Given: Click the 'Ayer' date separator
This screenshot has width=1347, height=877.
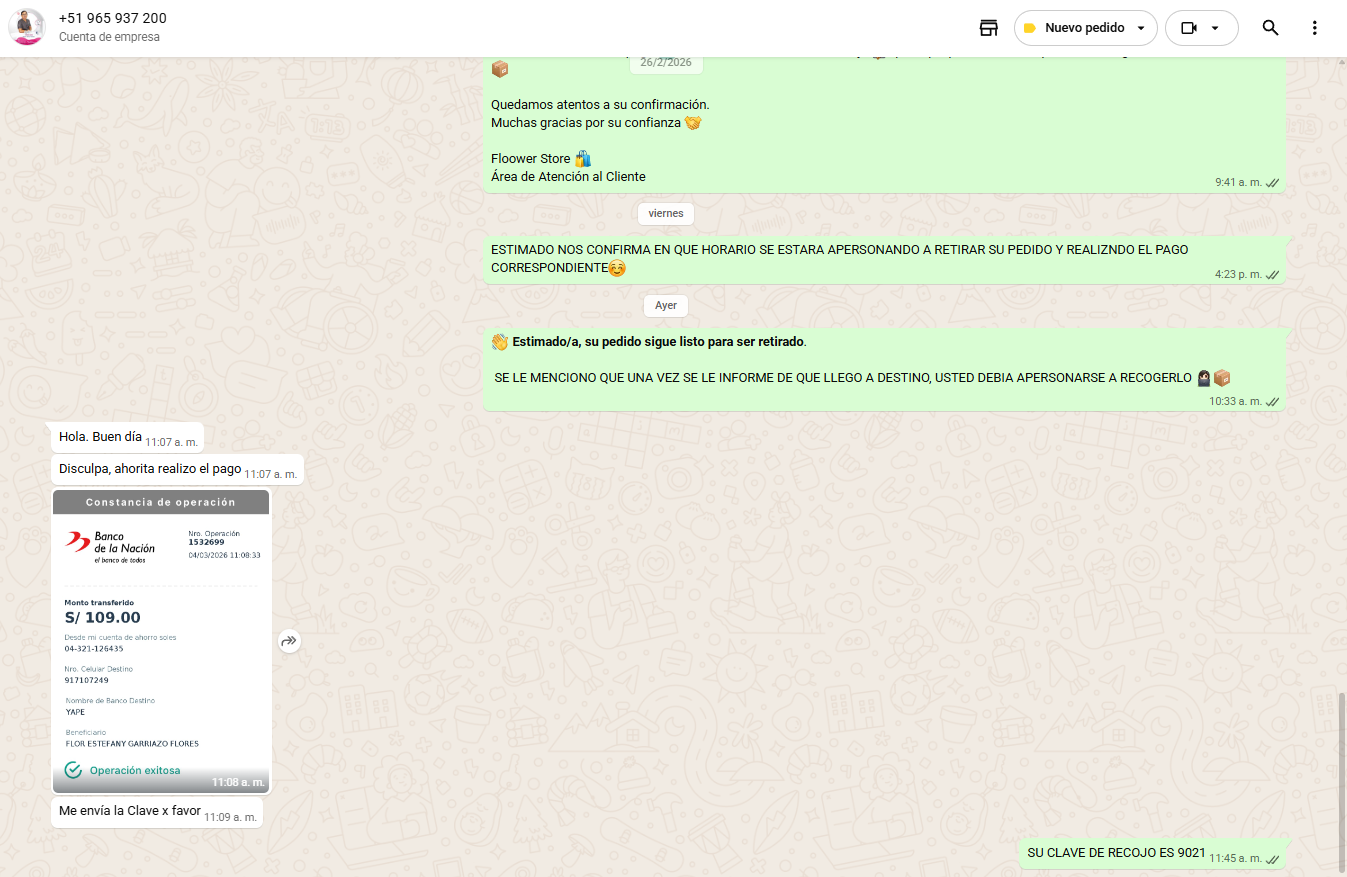Looking at the screenshot, I should [x=666, y=305].
